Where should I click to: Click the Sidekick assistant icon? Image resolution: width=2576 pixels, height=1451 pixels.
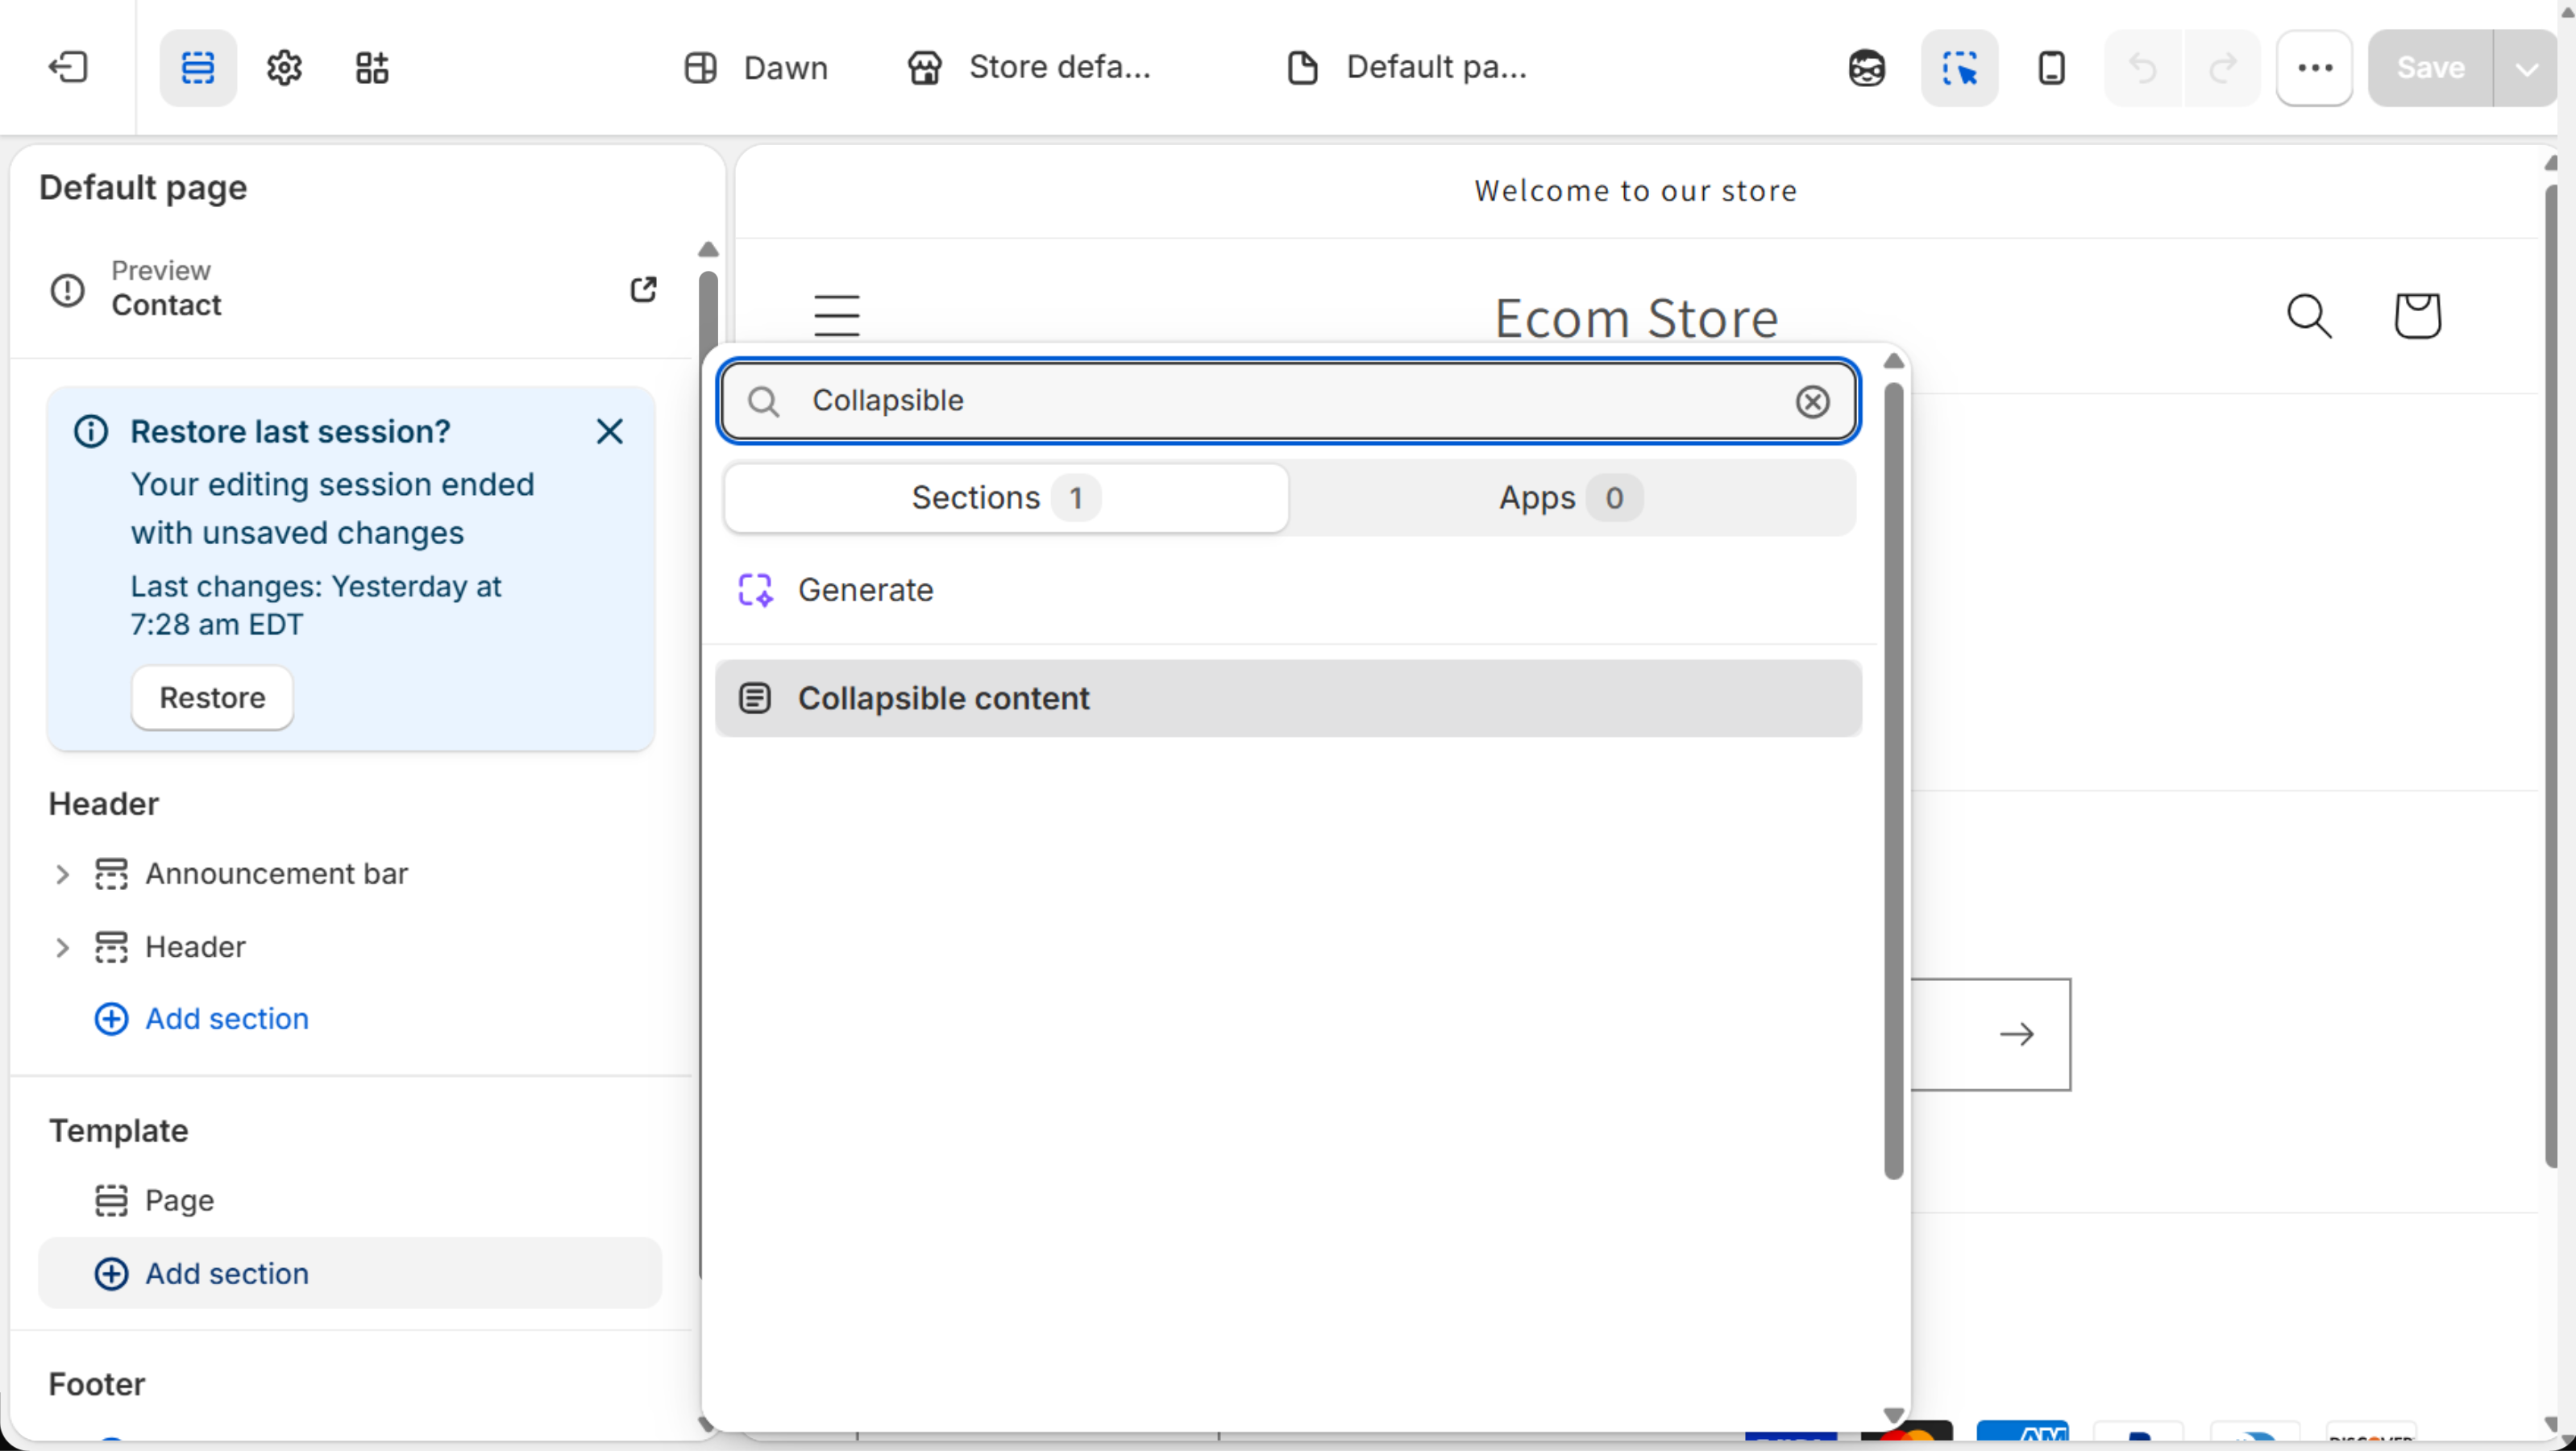[x=1866, y=68]
